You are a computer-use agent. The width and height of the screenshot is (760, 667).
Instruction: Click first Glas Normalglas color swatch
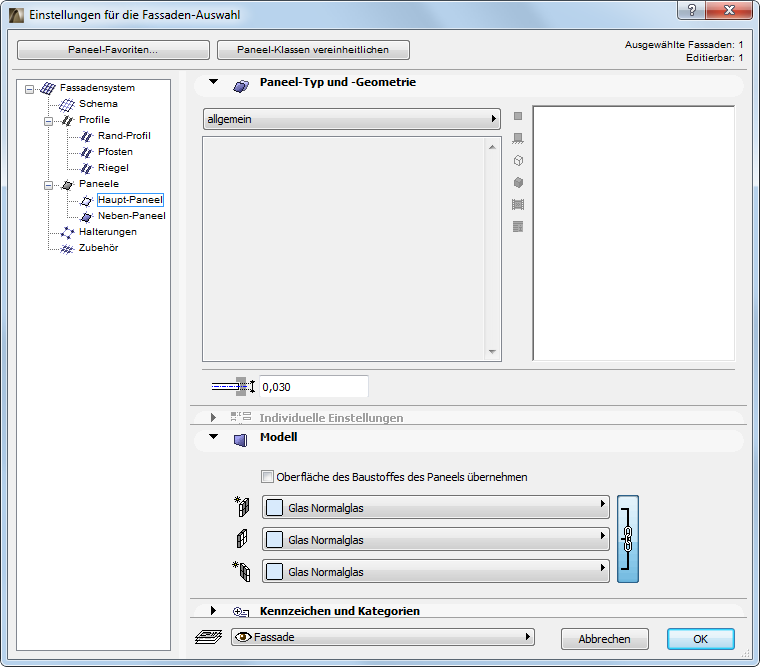pos(274,508)
